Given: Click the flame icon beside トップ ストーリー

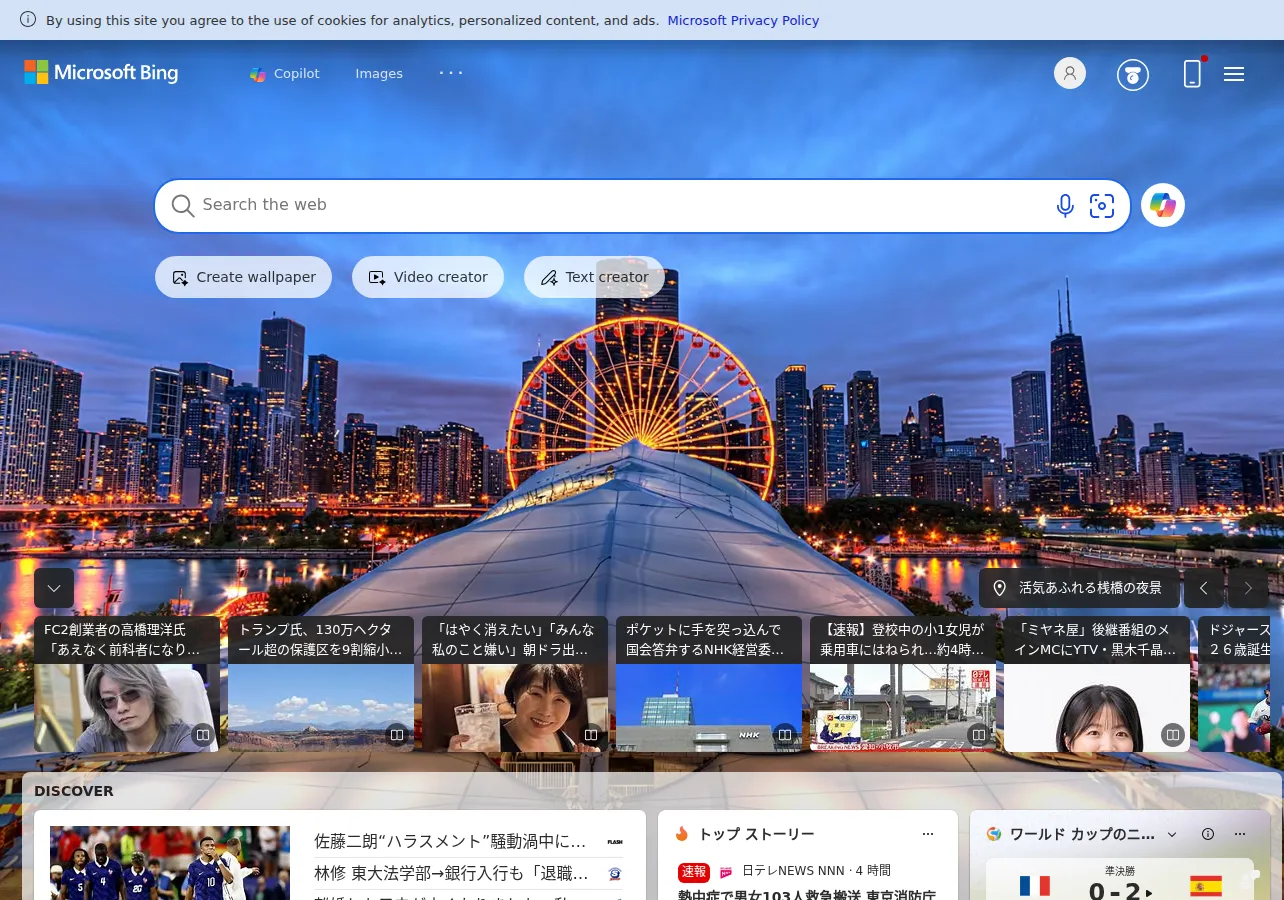Looking at the screenshot, I should 682,834.
